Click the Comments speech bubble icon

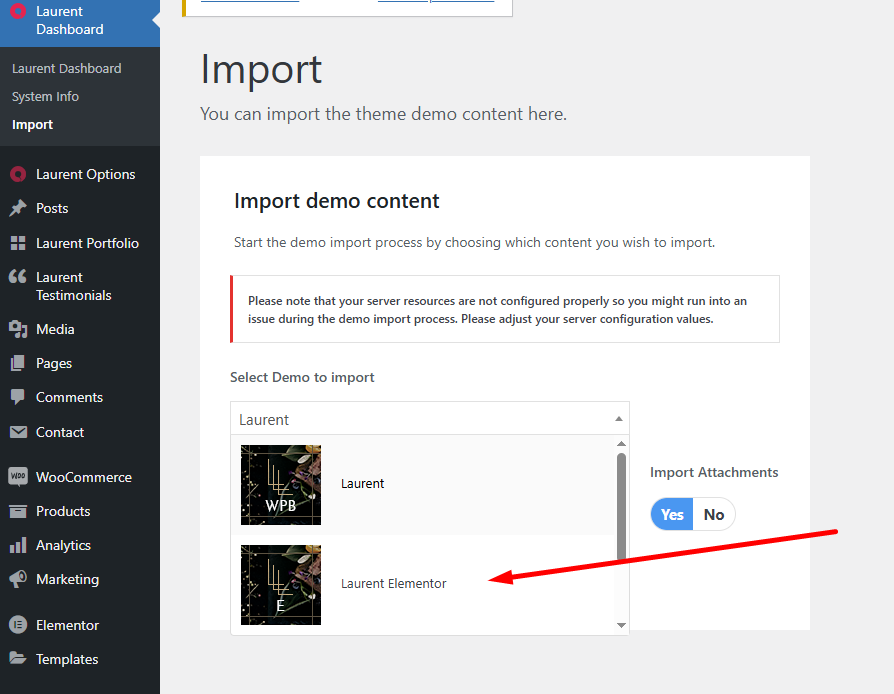click(18, 397)
